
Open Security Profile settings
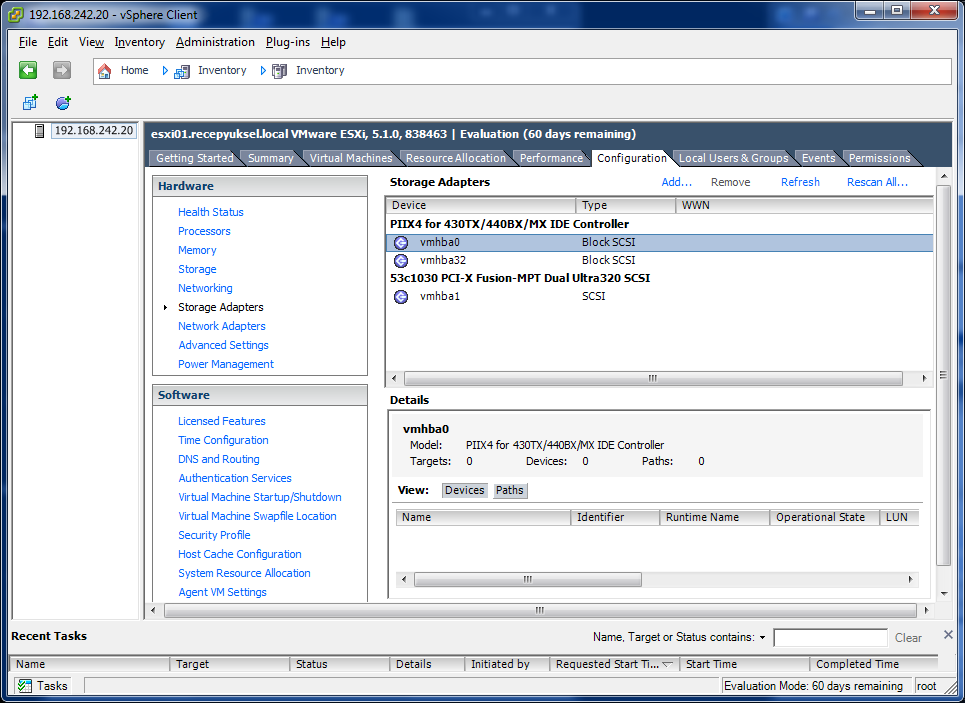click(214, 536)
